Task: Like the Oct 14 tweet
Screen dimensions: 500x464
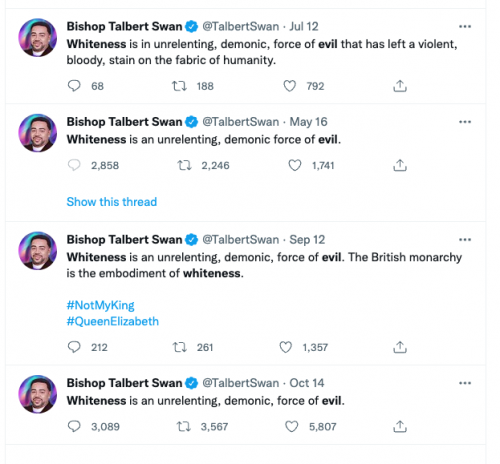Action: coord(292,426)
